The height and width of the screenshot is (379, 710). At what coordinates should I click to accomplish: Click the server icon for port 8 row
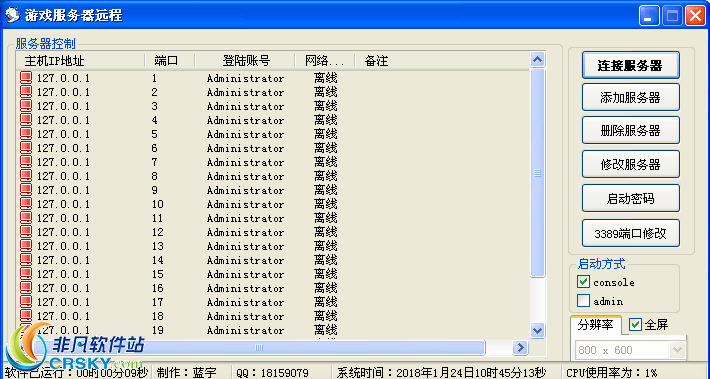[26, 176]
